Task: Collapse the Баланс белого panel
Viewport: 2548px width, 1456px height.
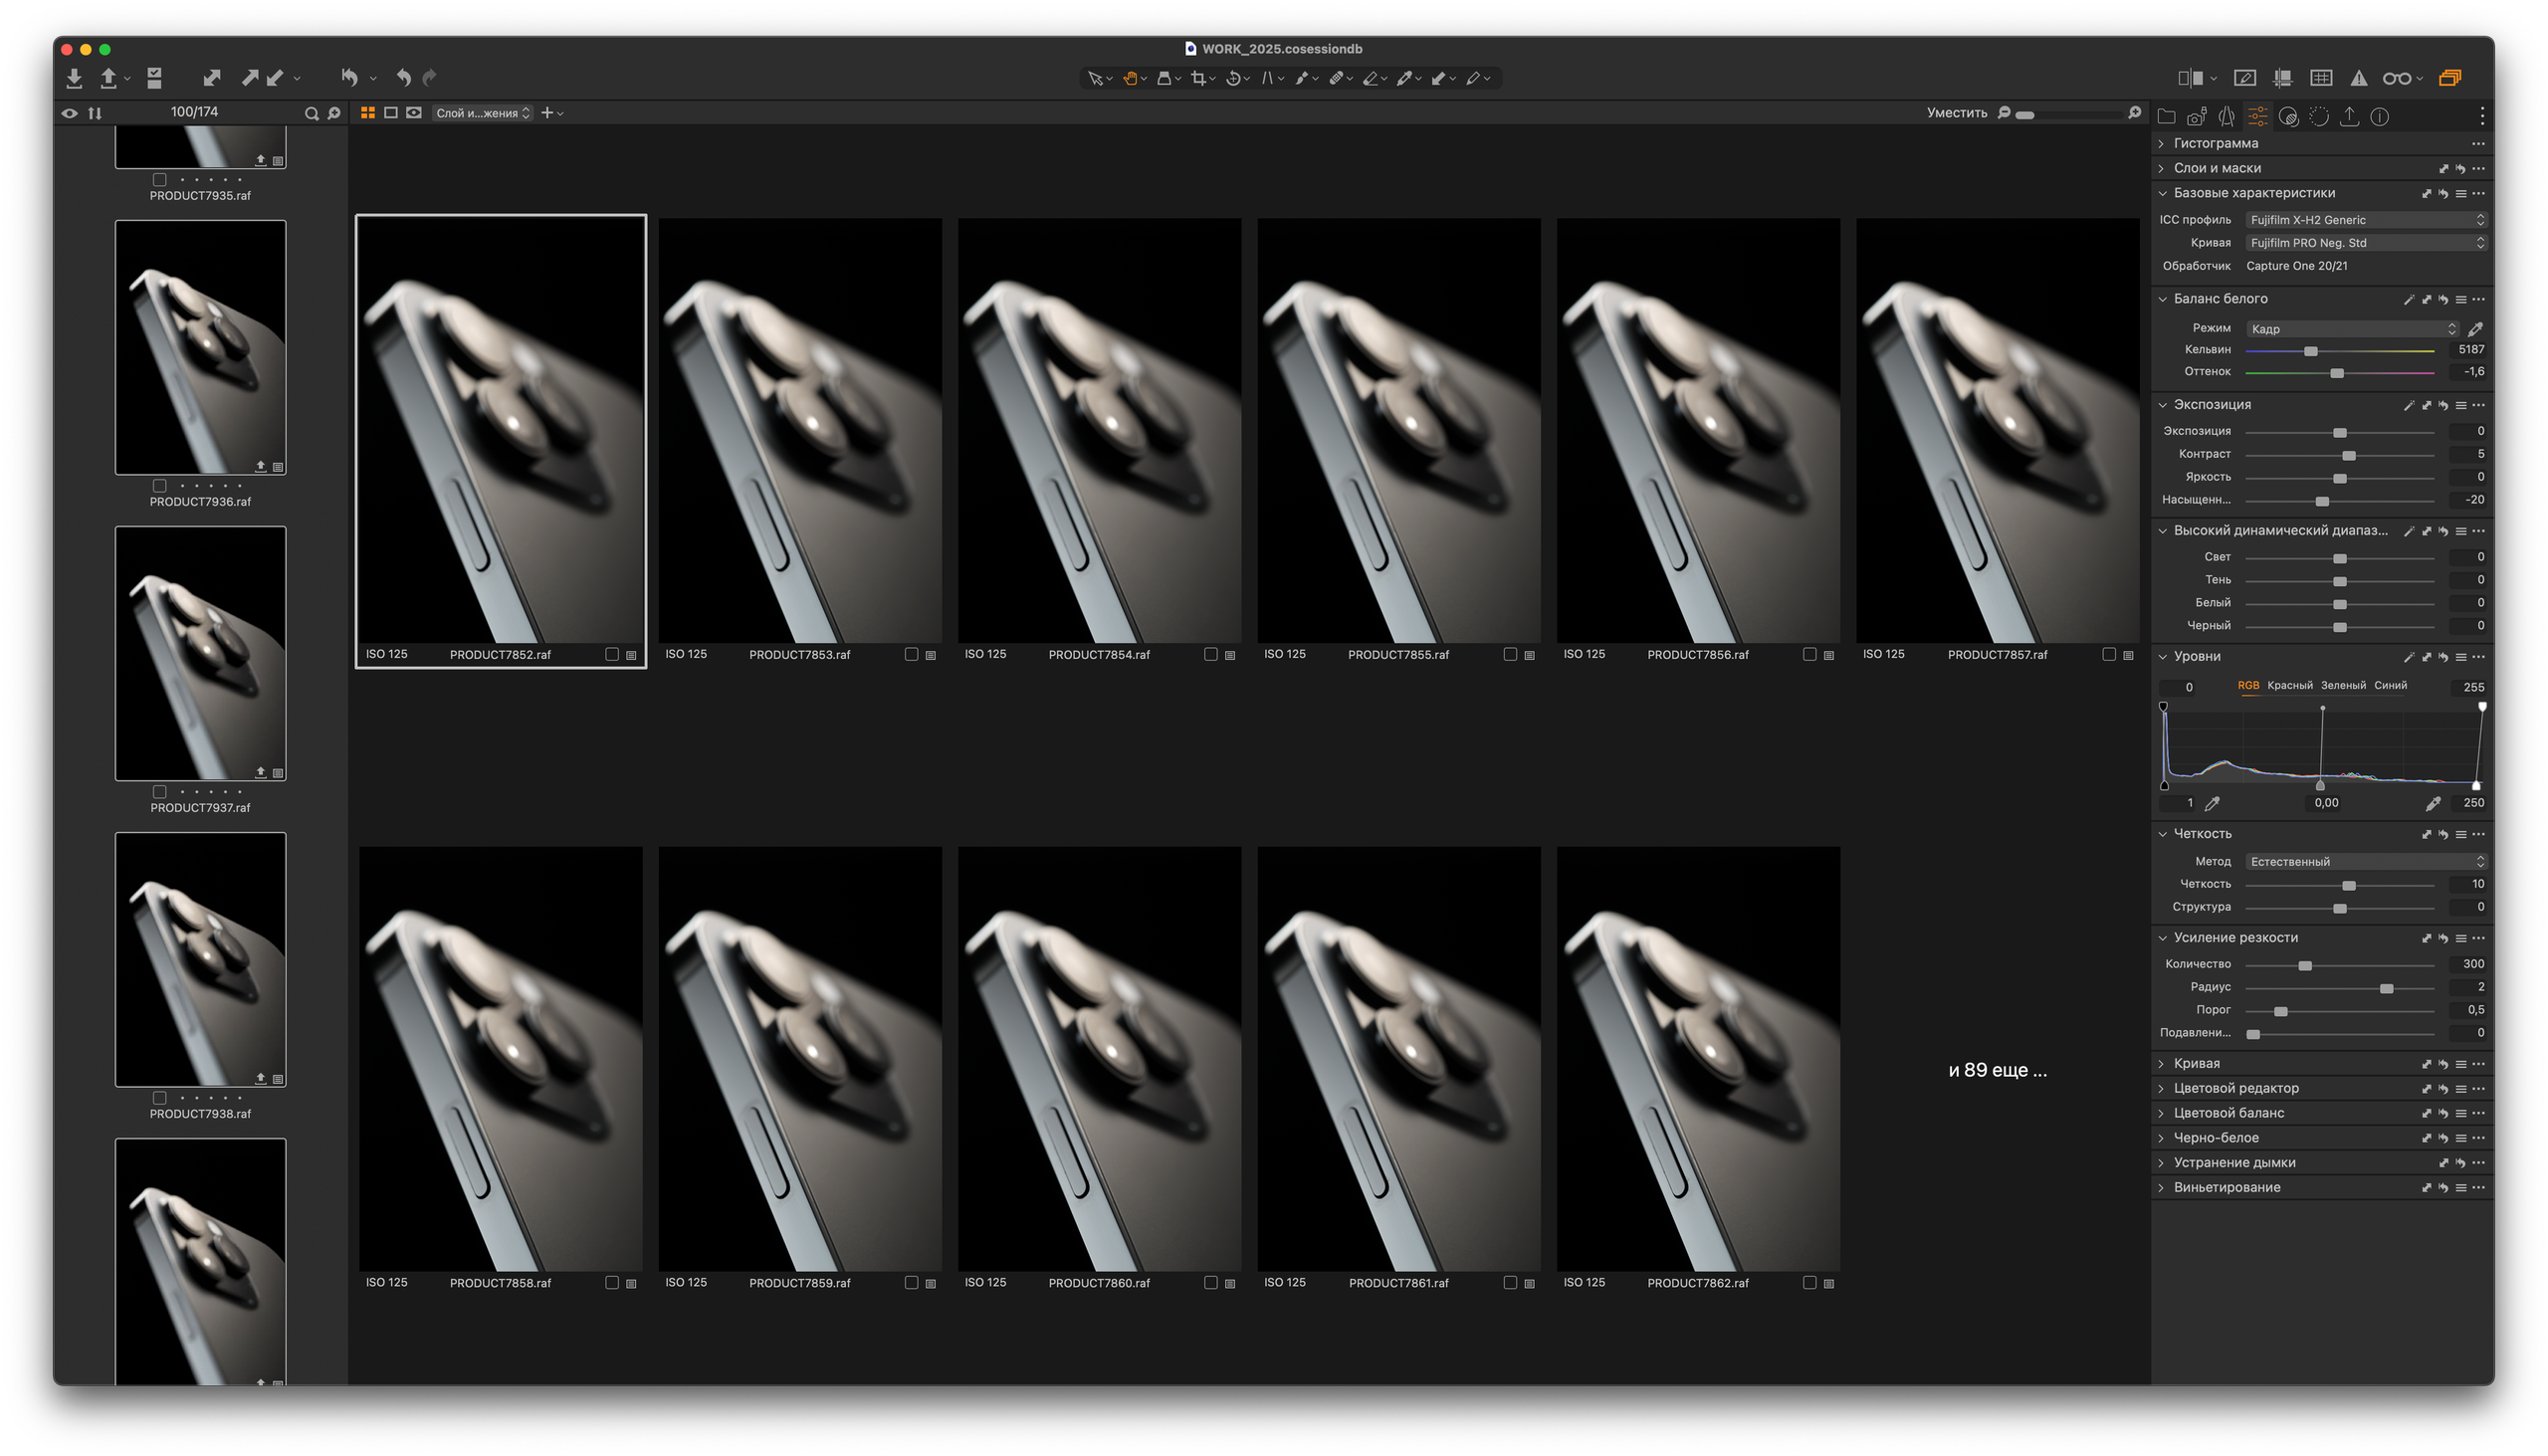Action: tap(2163, 298)
